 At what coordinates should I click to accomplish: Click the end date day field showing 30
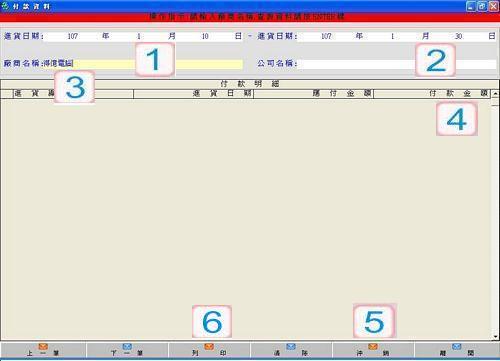[459, 36]
